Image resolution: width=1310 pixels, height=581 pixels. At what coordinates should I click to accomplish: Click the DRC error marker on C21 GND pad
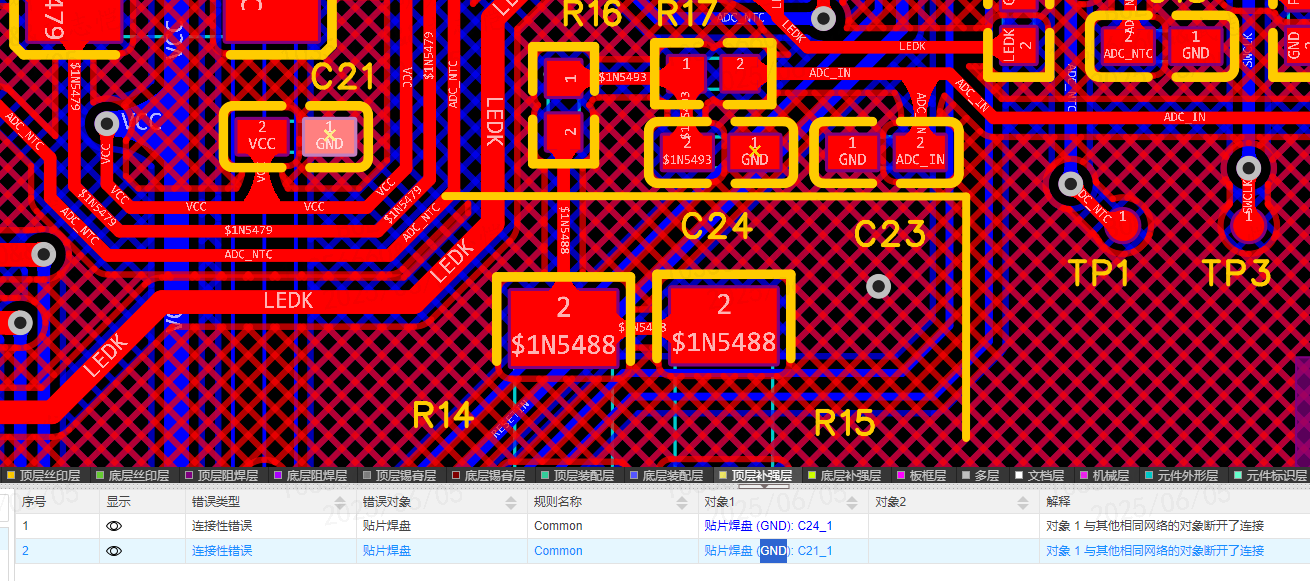pos(330,135)
